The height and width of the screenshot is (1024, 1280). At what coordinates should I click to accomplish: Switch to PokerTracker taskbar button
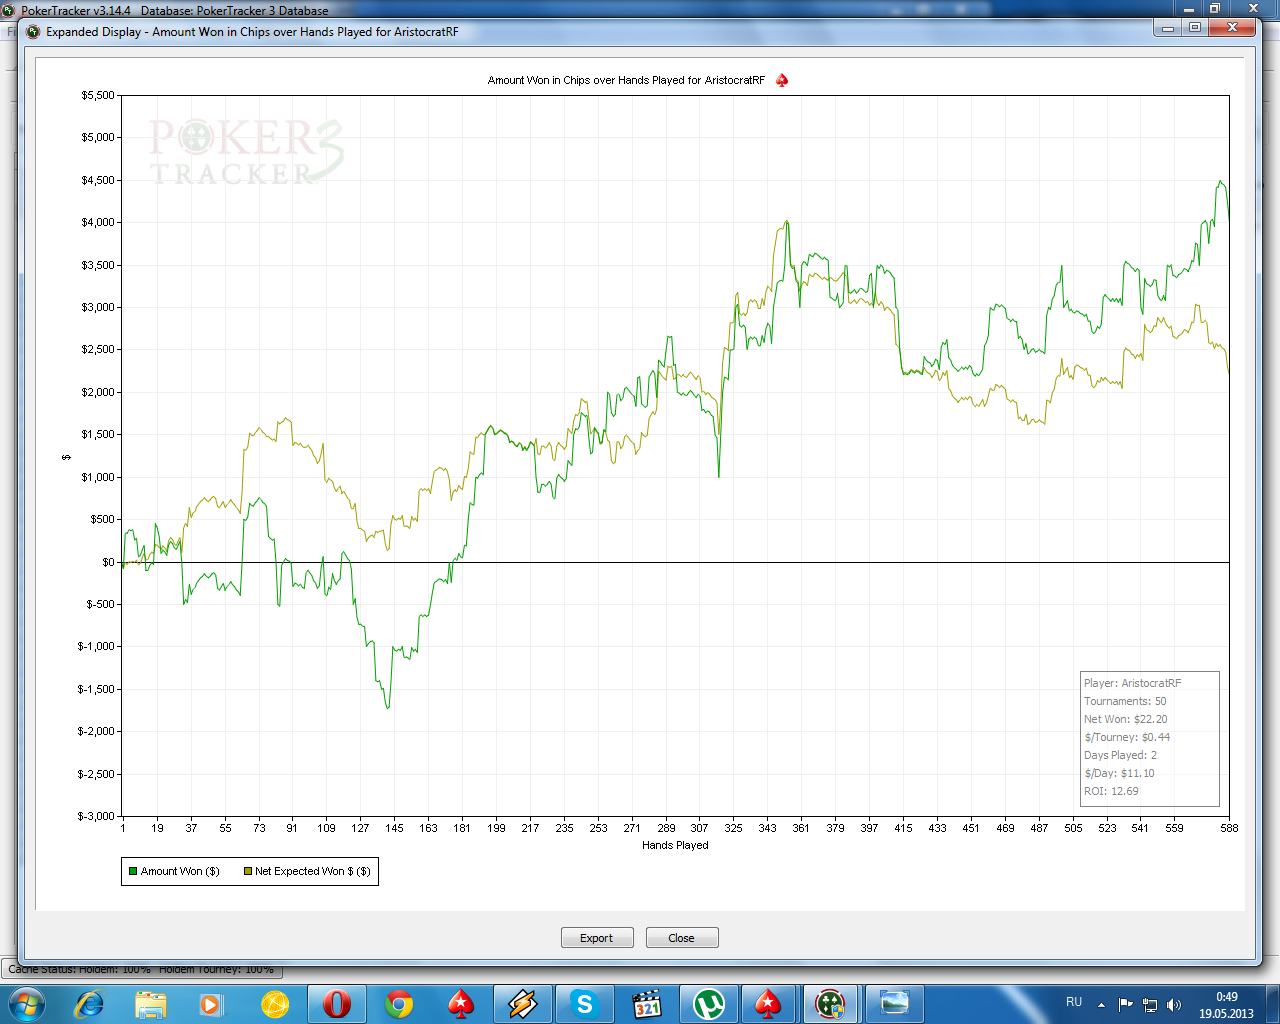(831, 1004)
